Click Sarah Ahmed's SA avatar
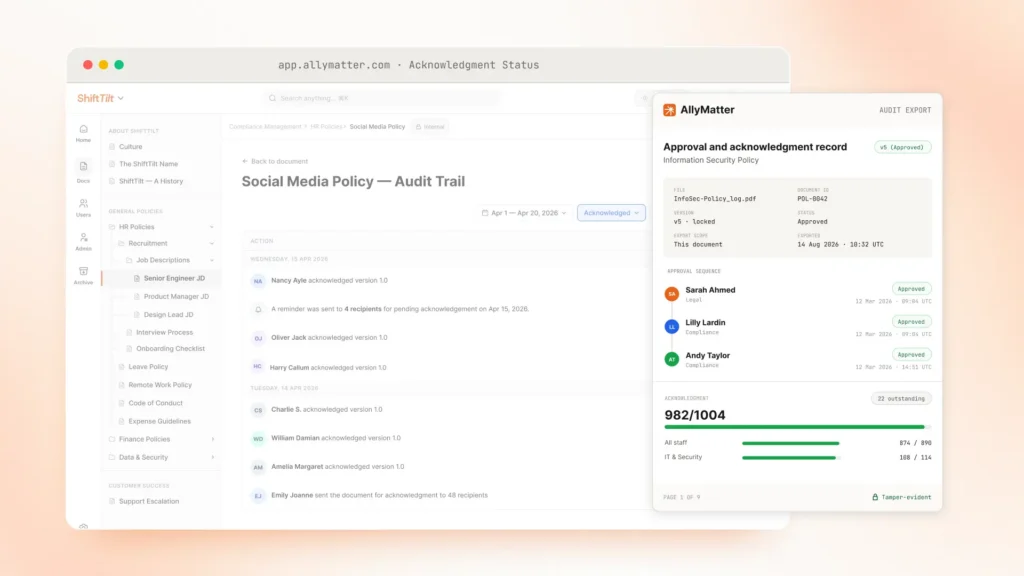 (671, 294)
